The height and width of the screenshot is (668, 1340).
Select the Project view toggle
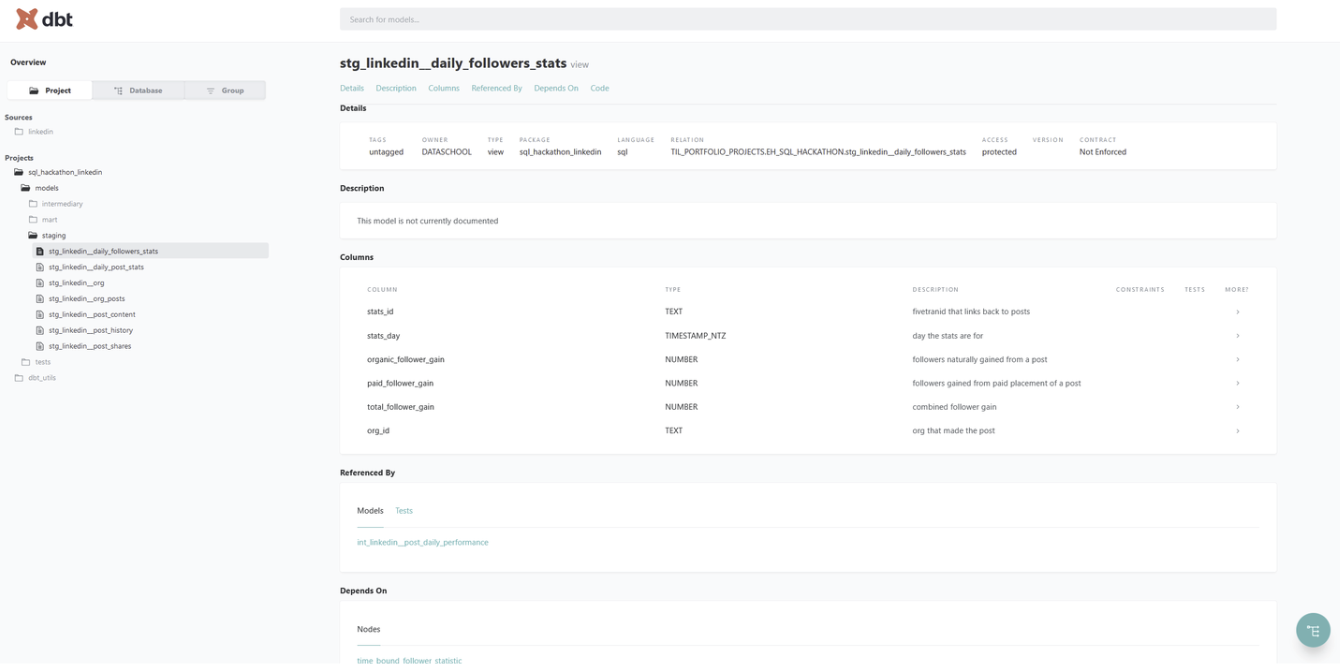(50, 91)
